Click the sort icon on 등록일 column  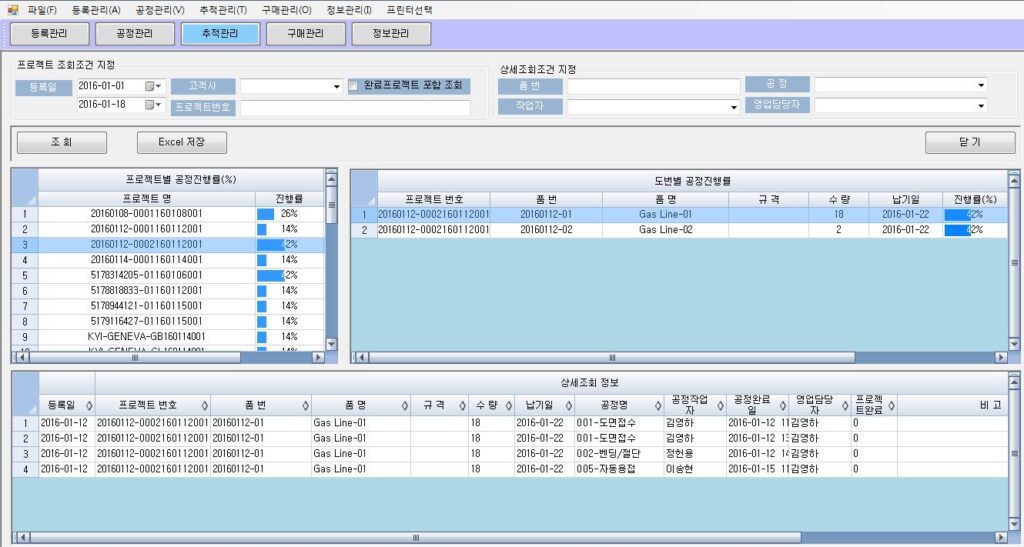89,405
